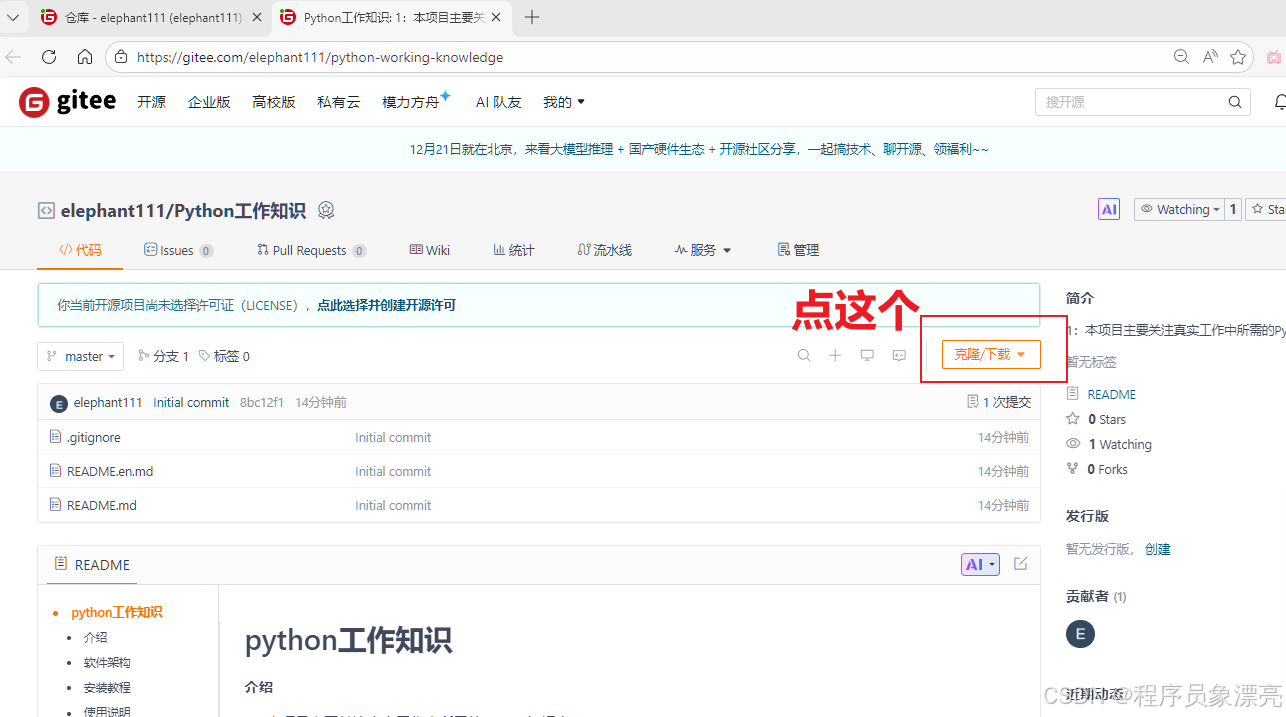Reload the page with refresh icon

[49, 57]
